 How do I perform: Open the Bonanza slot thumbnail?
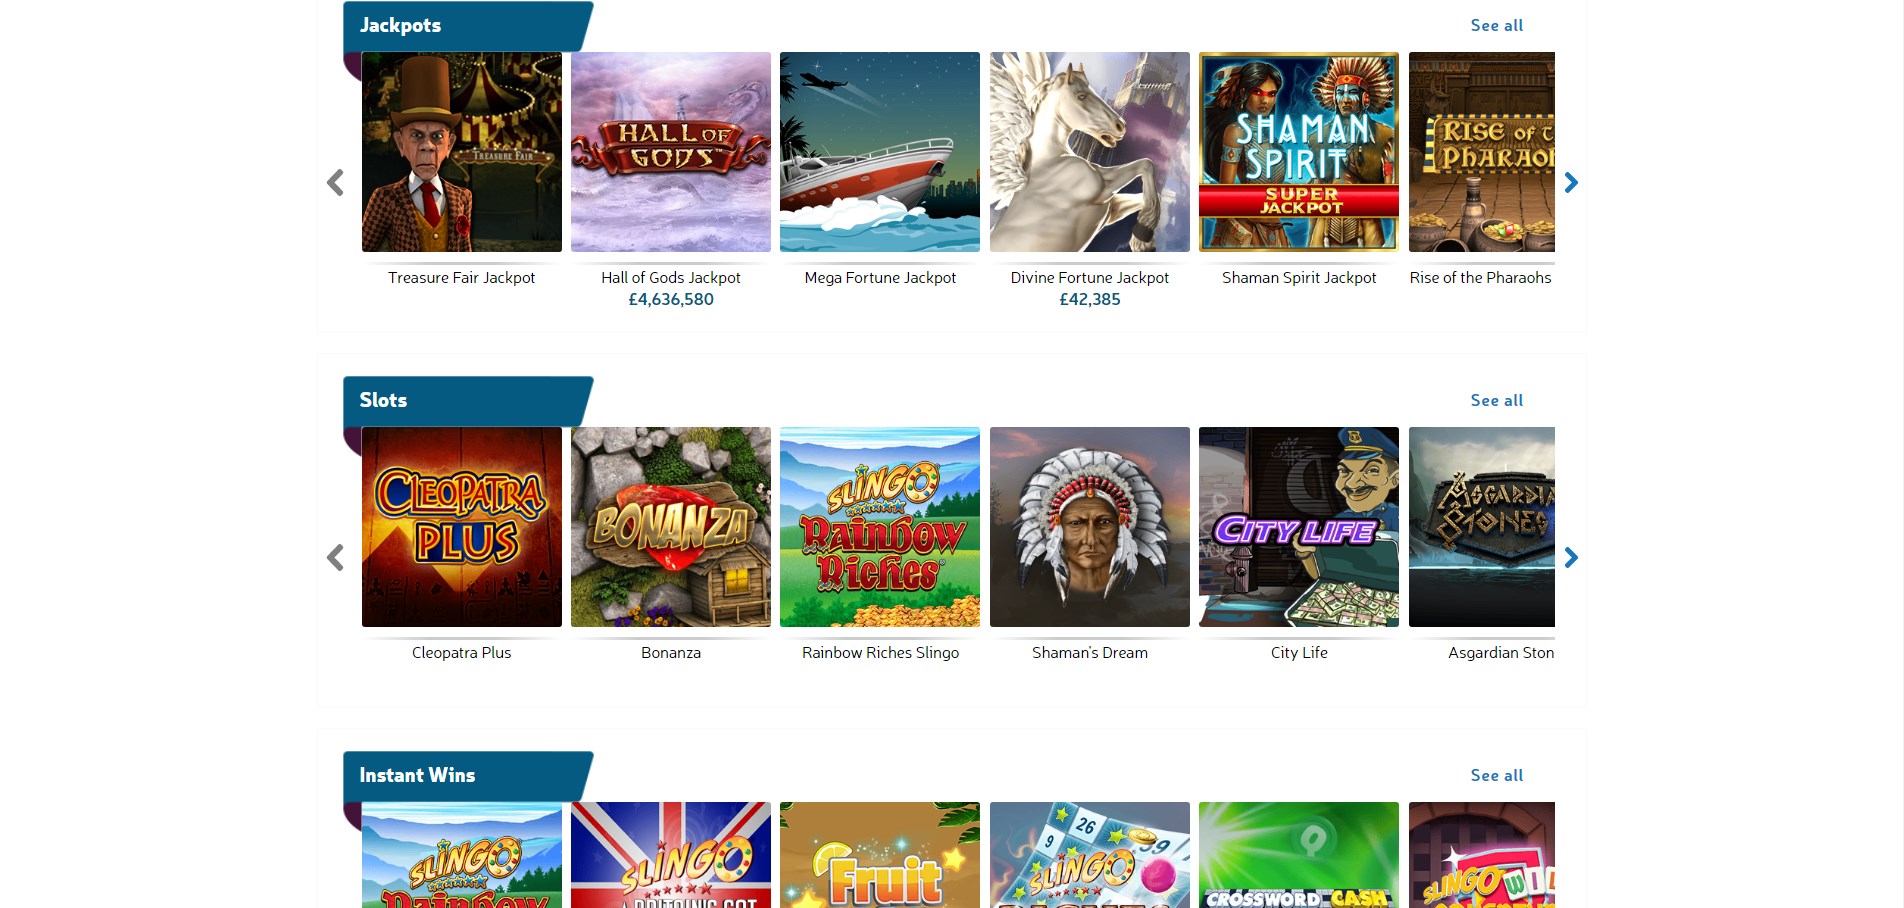tap(671, 527)
